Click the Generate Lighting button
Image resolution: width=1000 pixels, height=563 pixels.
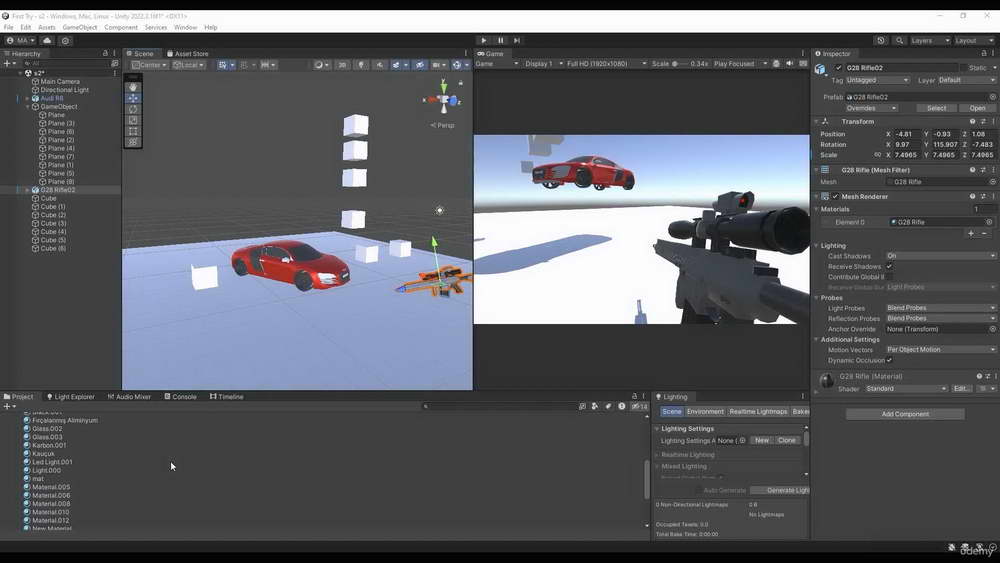coord(780,490)
